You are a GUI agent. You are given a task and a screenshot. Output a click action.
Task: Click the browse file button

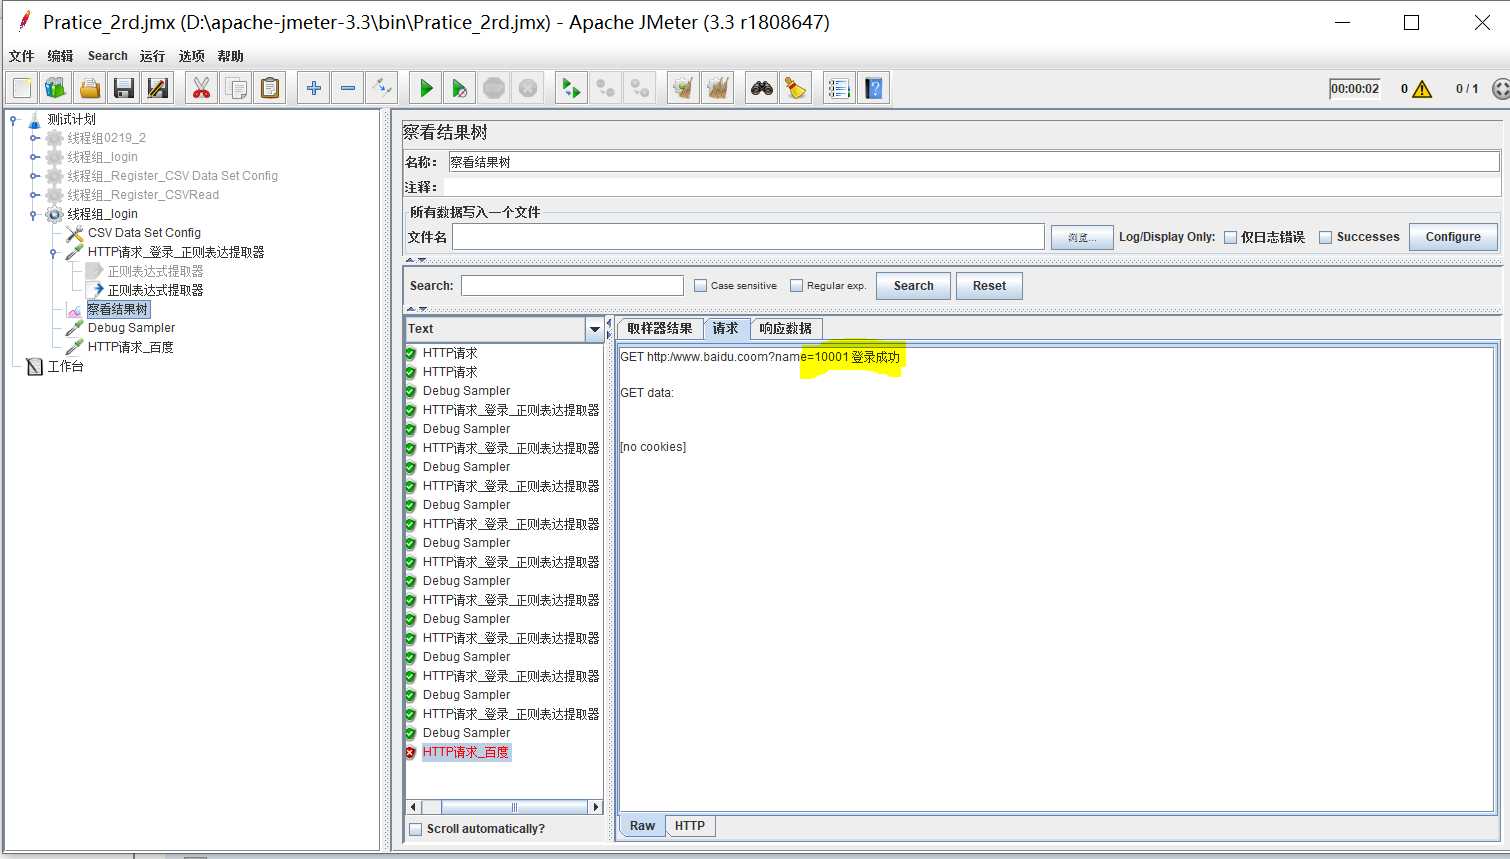[x=1082, y=237]
